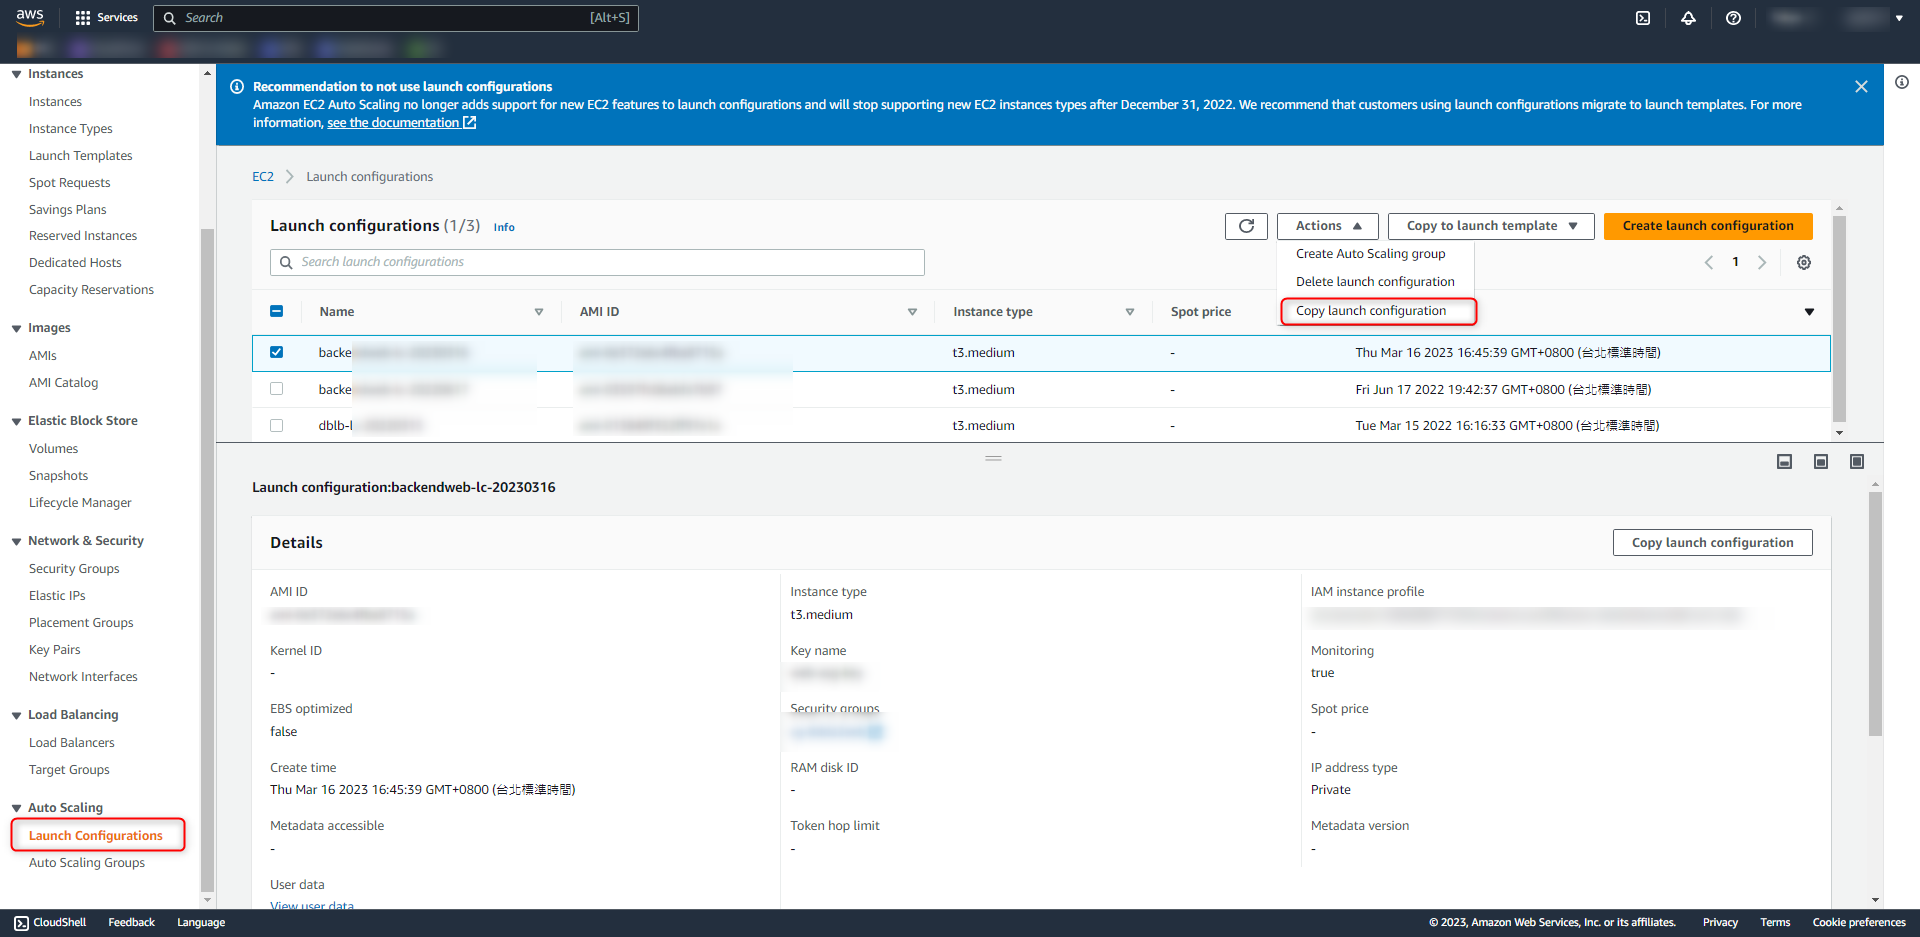Open Copy to launch template dropdown

tap(1491, 226)
